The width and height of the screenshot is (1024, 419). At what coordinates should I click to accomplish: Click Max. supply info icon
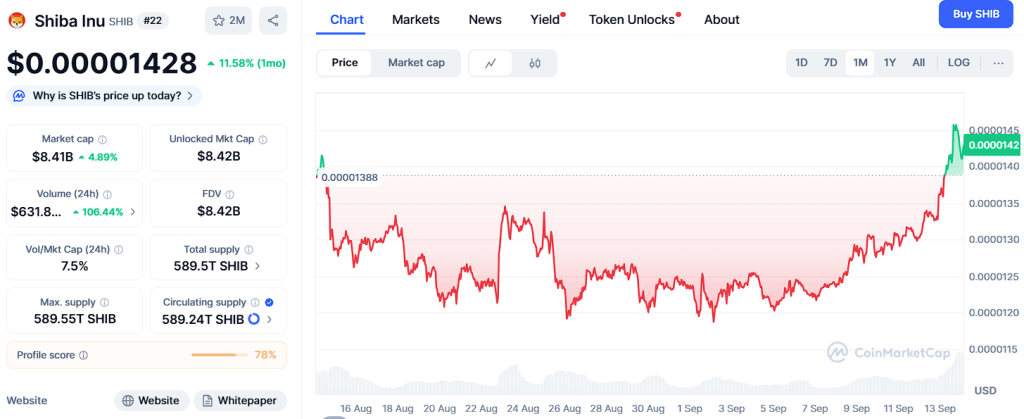pyautogui.click(x=104, y=303)
